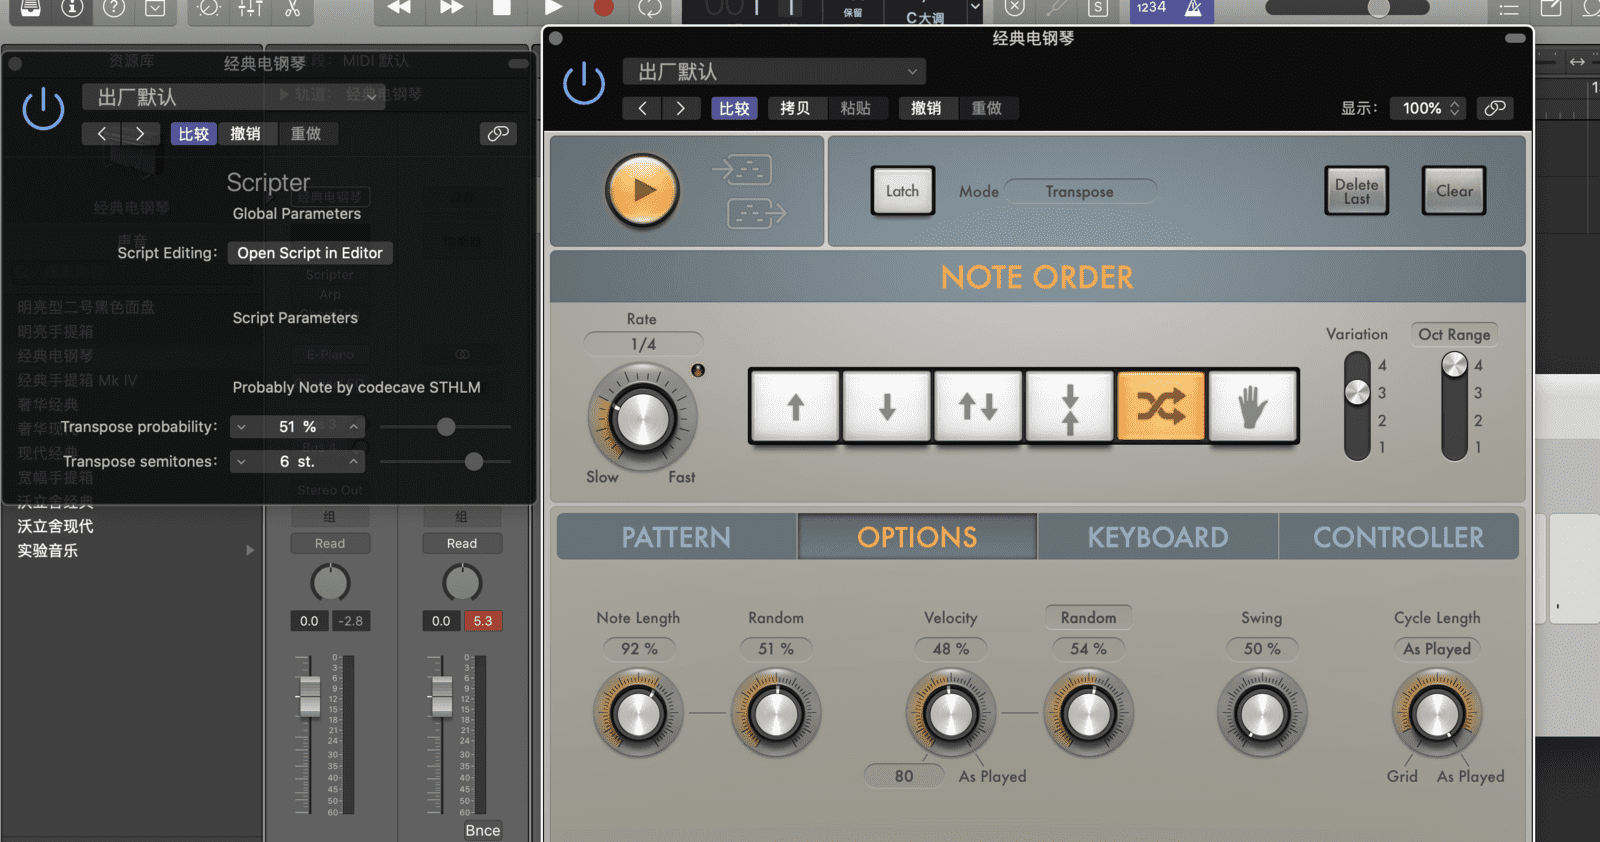Open the Rate 1/4 value field
Screen dimensions: 1600x842
[643, 344]
